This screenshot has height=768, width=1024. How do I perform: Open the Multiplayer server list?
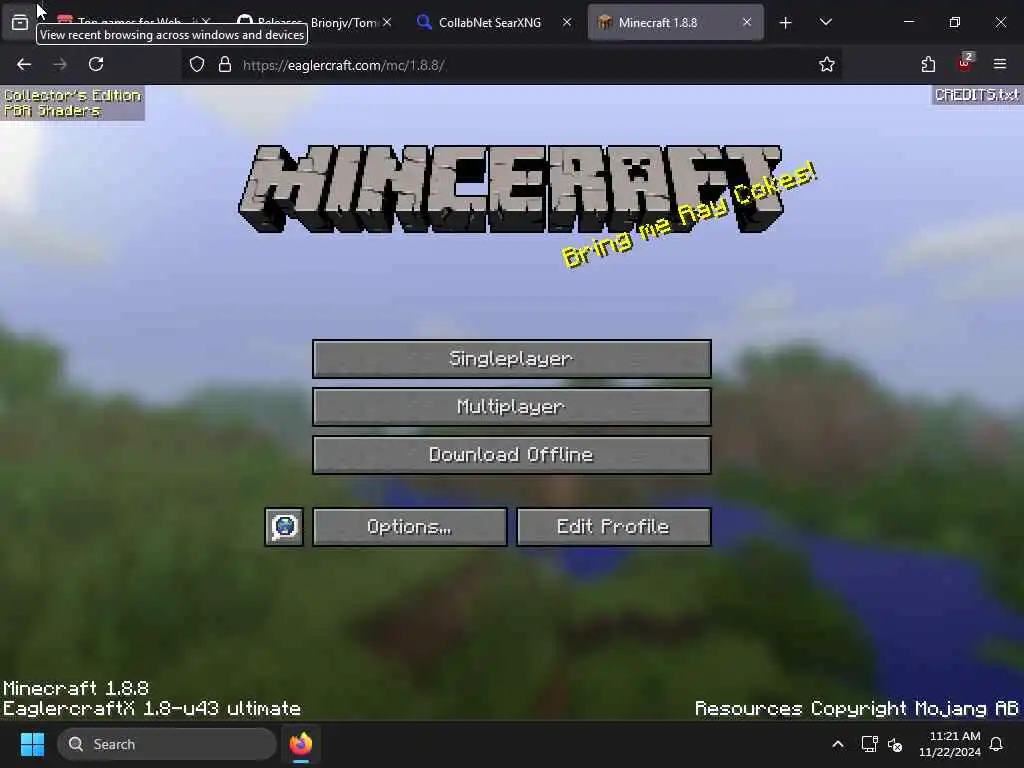pyautogui.click(x=511, y=407)
